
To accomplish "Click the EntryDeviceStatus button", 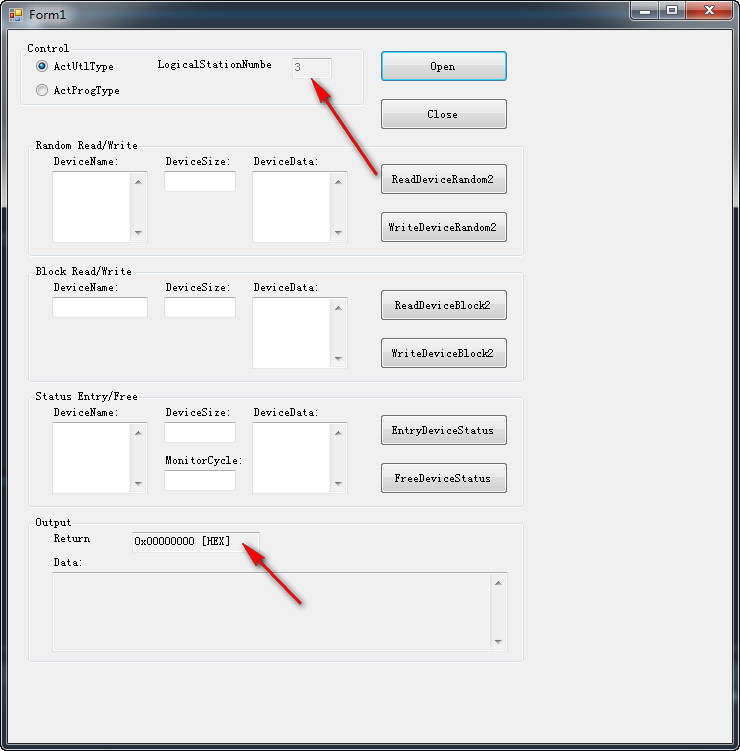I will [443, 430].
